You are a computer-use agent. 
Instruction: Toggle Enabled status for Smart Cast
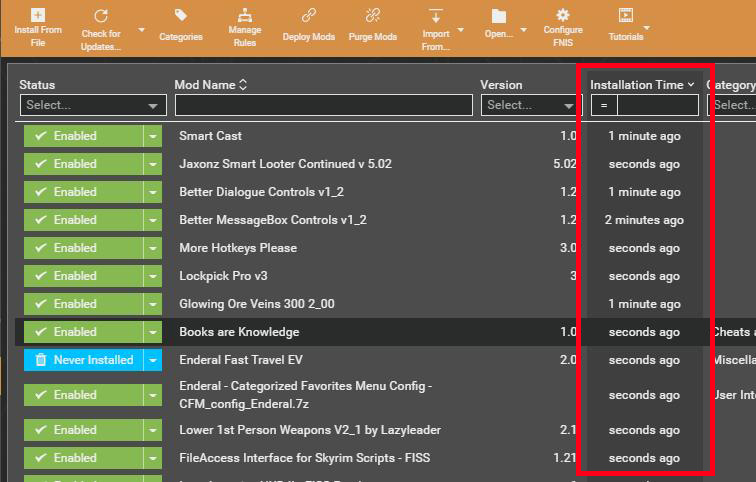(x=83, y=136)
